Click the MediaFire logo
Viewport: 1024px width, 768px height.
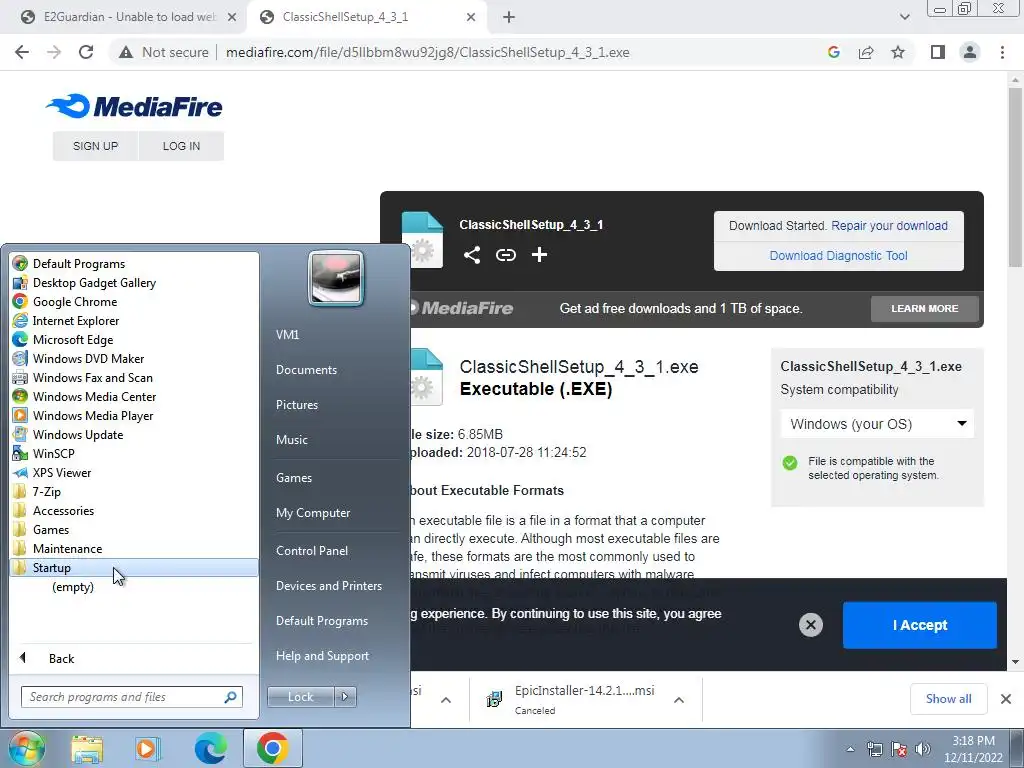tap(134, 106)
